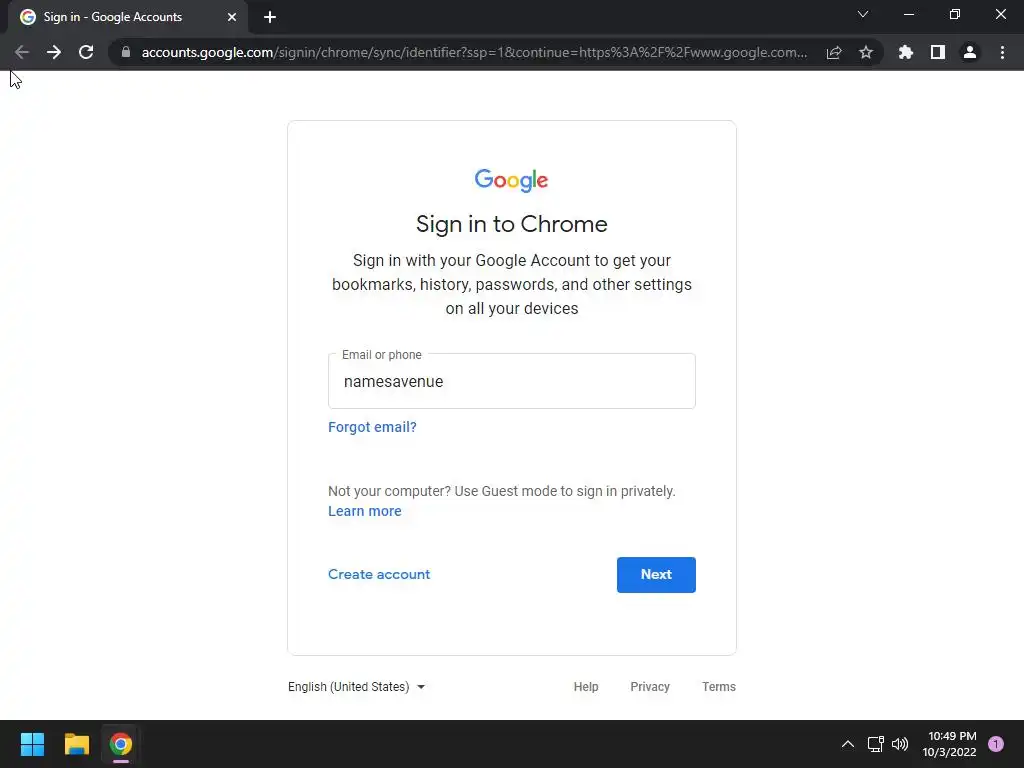
Task: Click the network tray icon
Action: 875,744
